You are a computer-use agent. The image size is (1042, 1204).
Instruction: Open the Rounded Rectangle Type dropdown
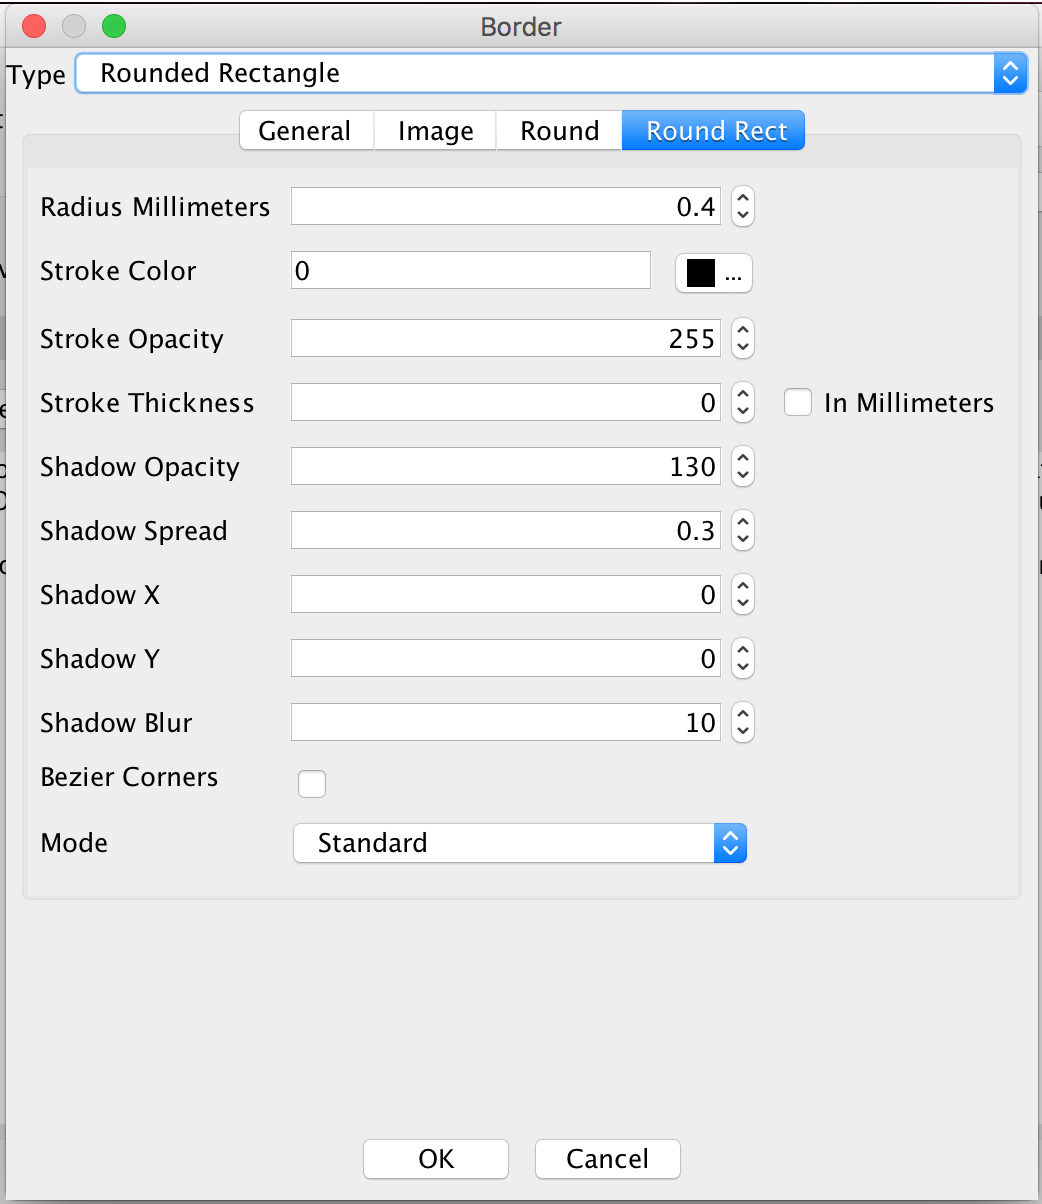point(550,73)
